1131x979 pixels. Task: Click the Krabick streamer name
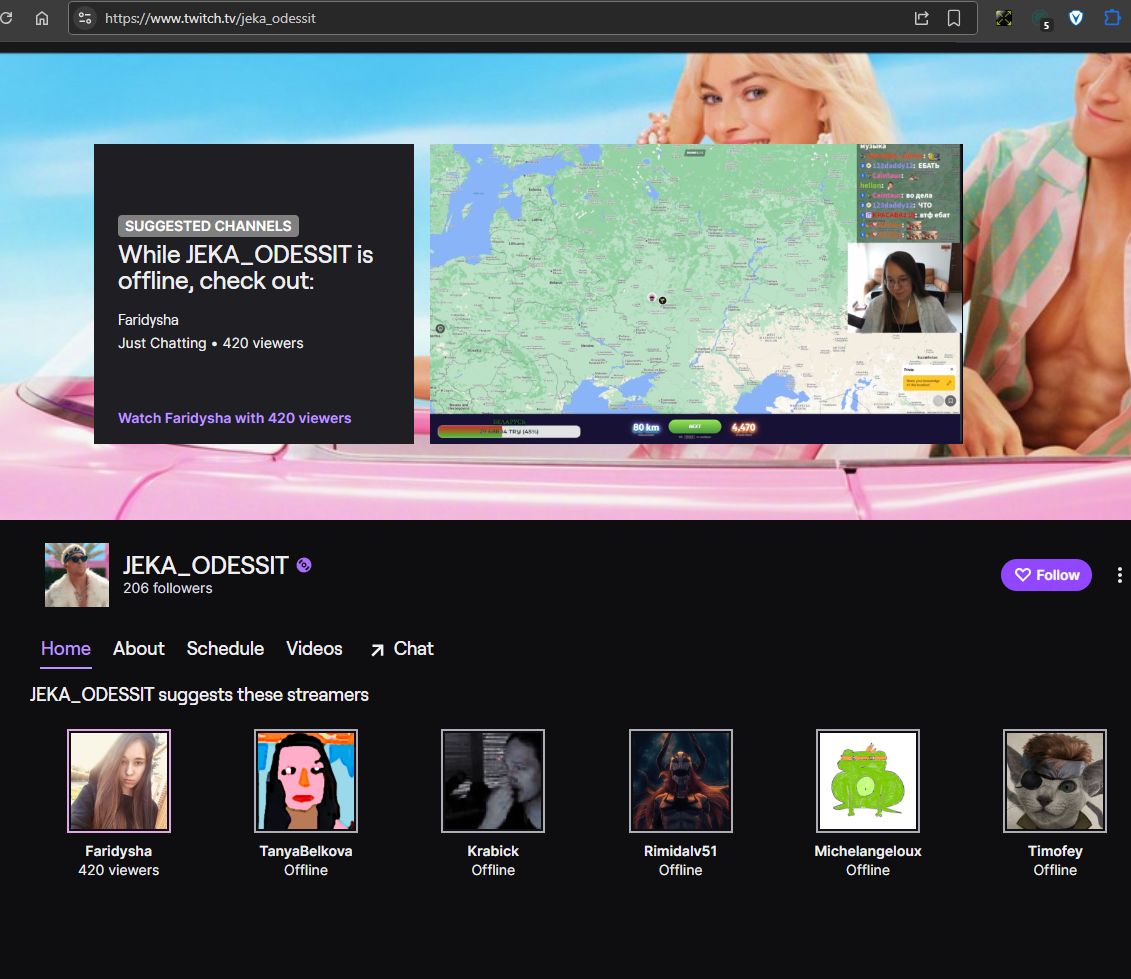[493, 851]
